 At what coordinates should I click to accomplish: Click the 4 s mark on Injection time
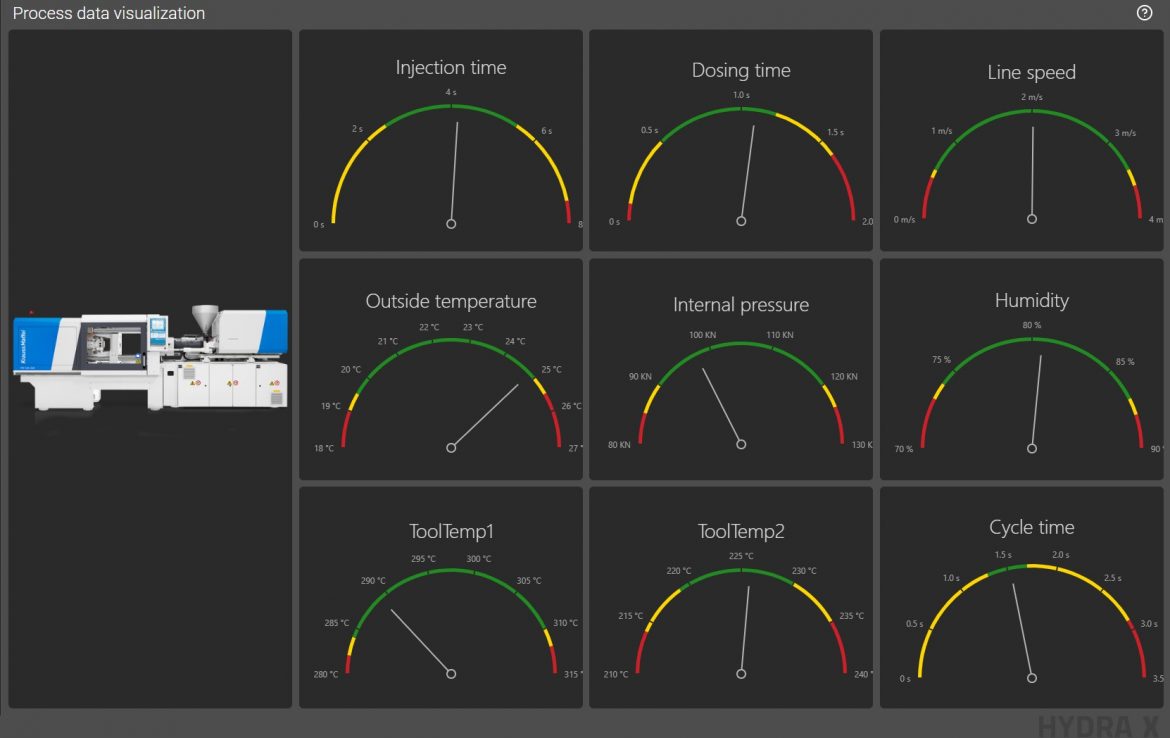coord(451,92)
